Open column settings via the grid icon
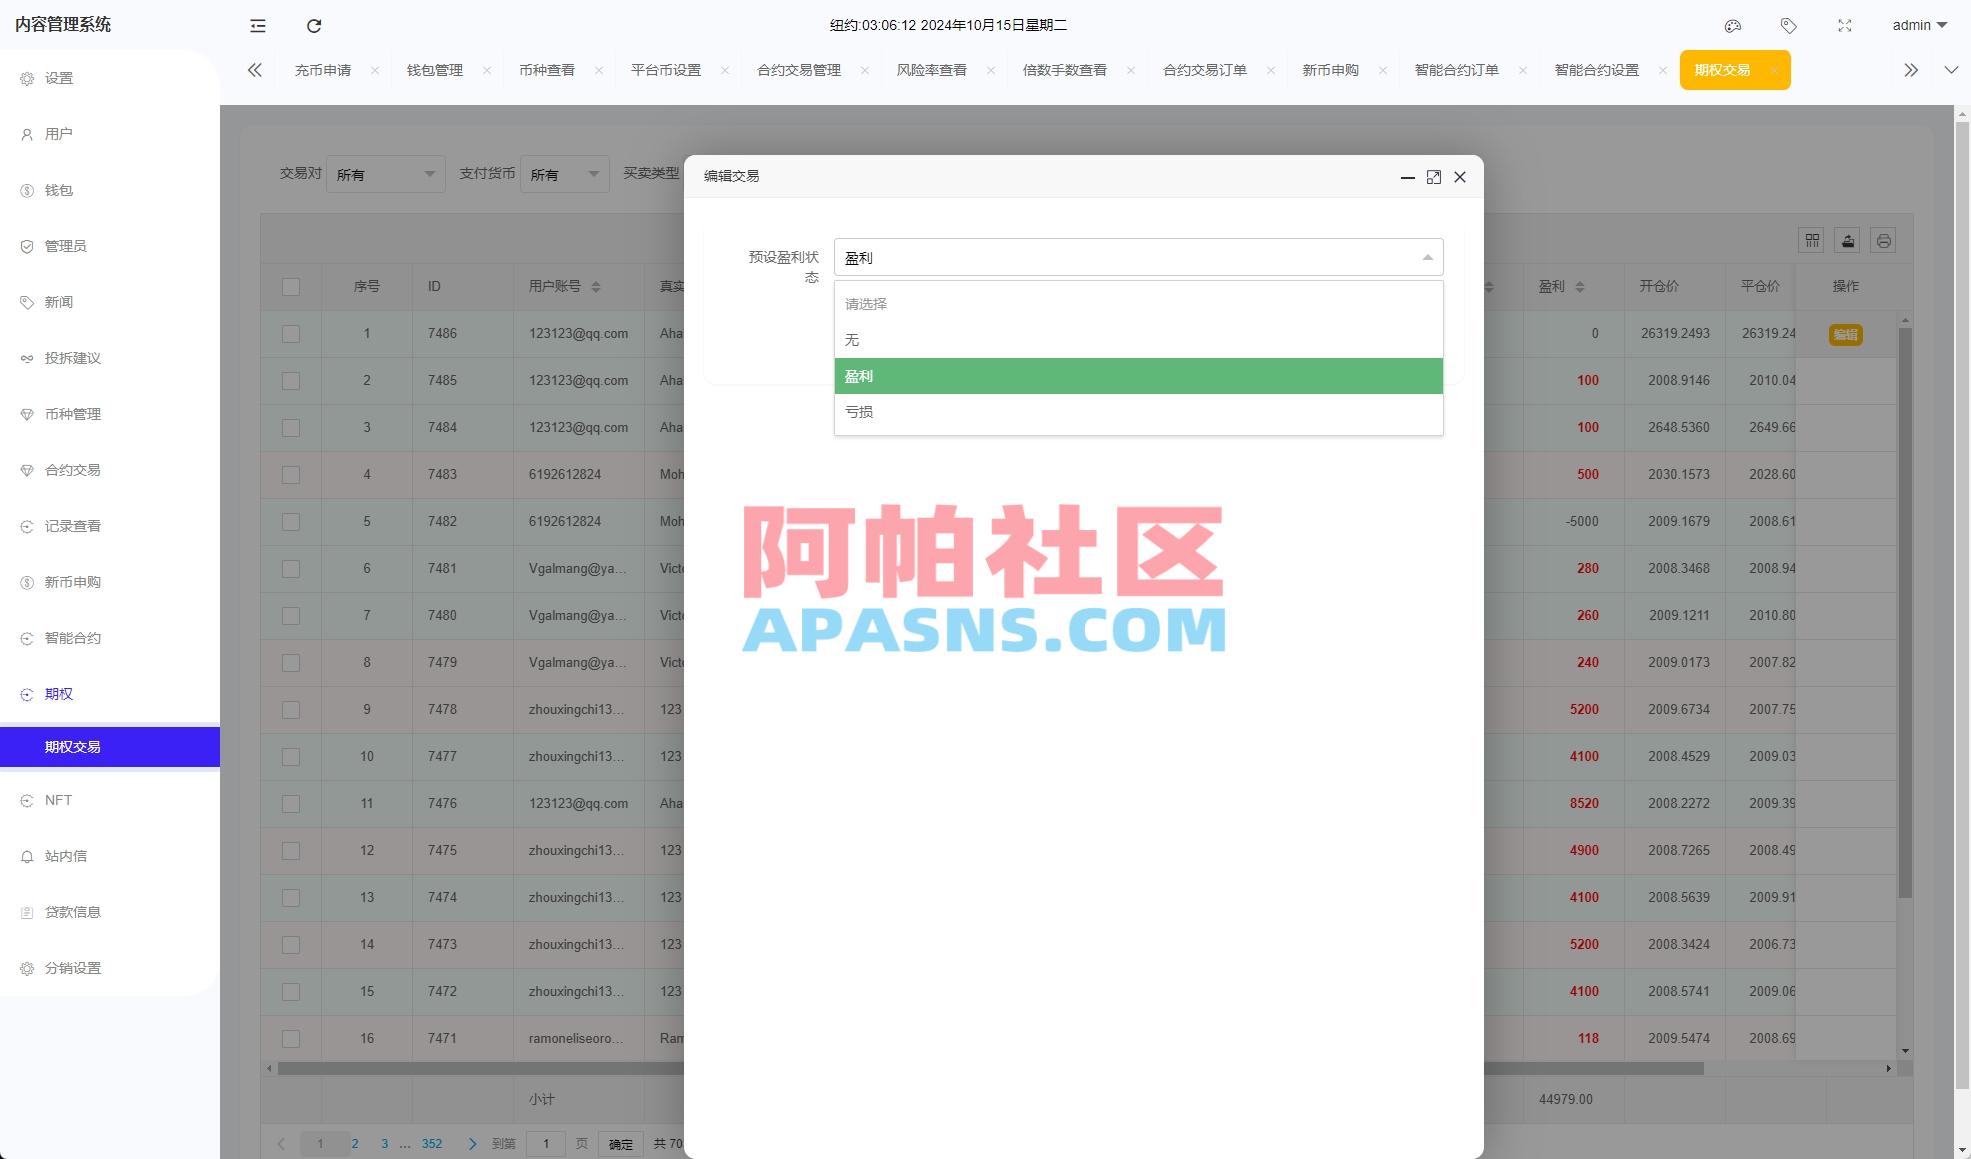The image size is (1971, 1159). [x=1810, y=240]
